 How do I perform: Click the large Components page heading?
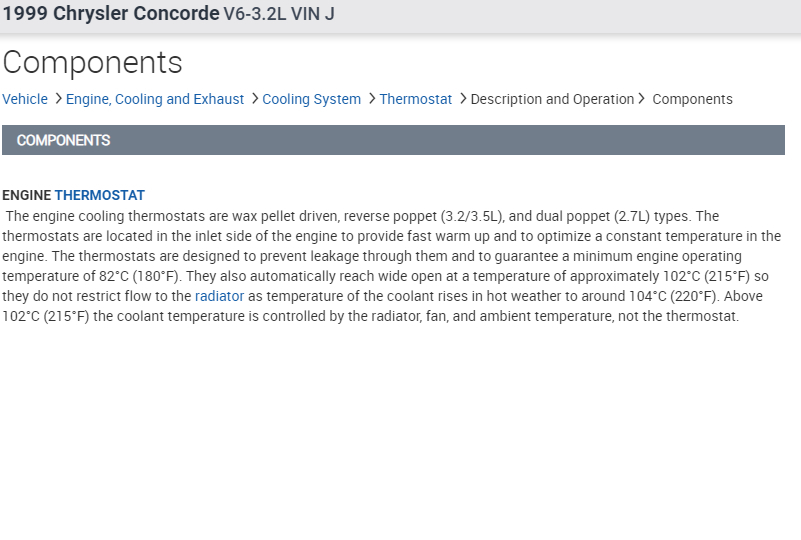tap(92, 62)
